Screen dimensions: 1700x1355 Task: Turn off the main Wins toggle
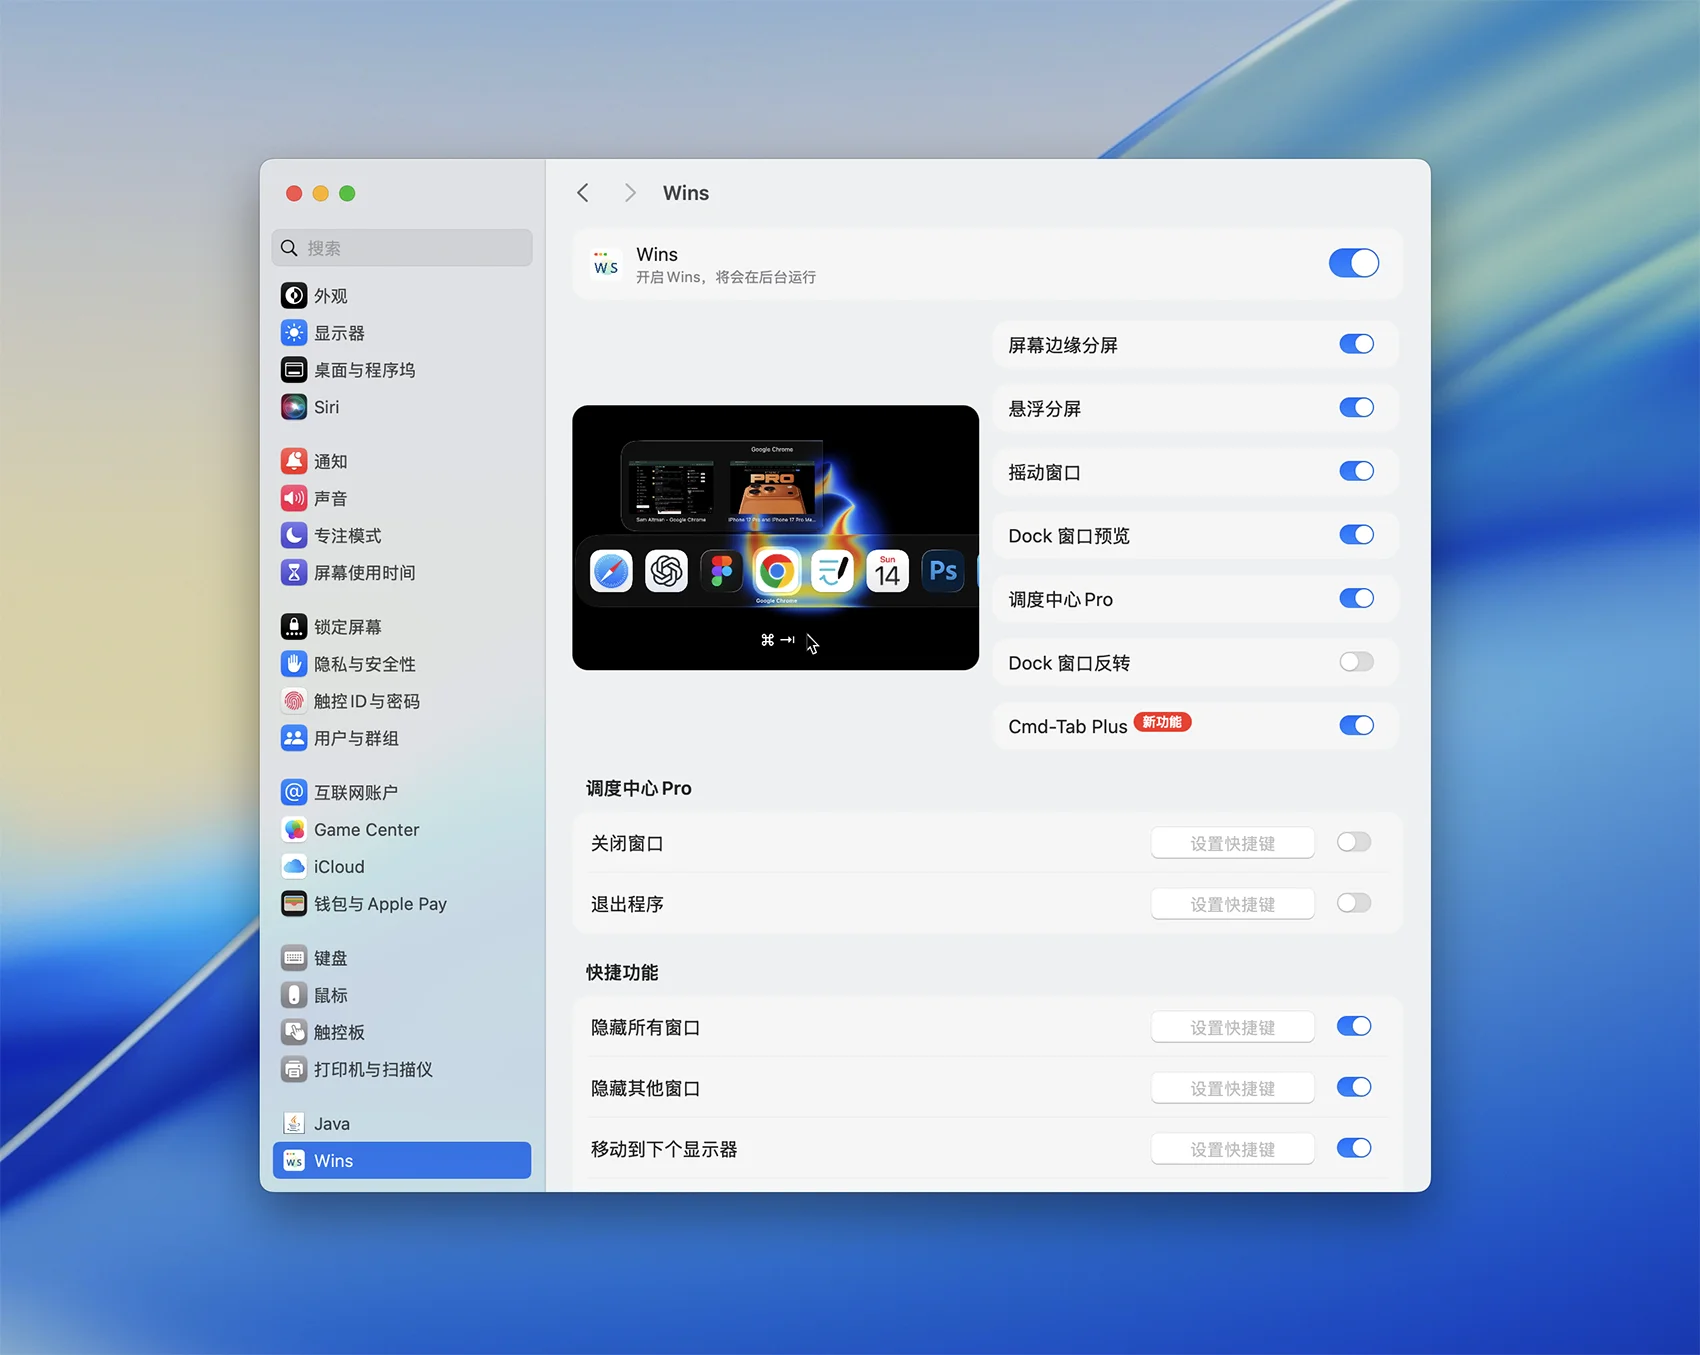[x=1353, y=263]
